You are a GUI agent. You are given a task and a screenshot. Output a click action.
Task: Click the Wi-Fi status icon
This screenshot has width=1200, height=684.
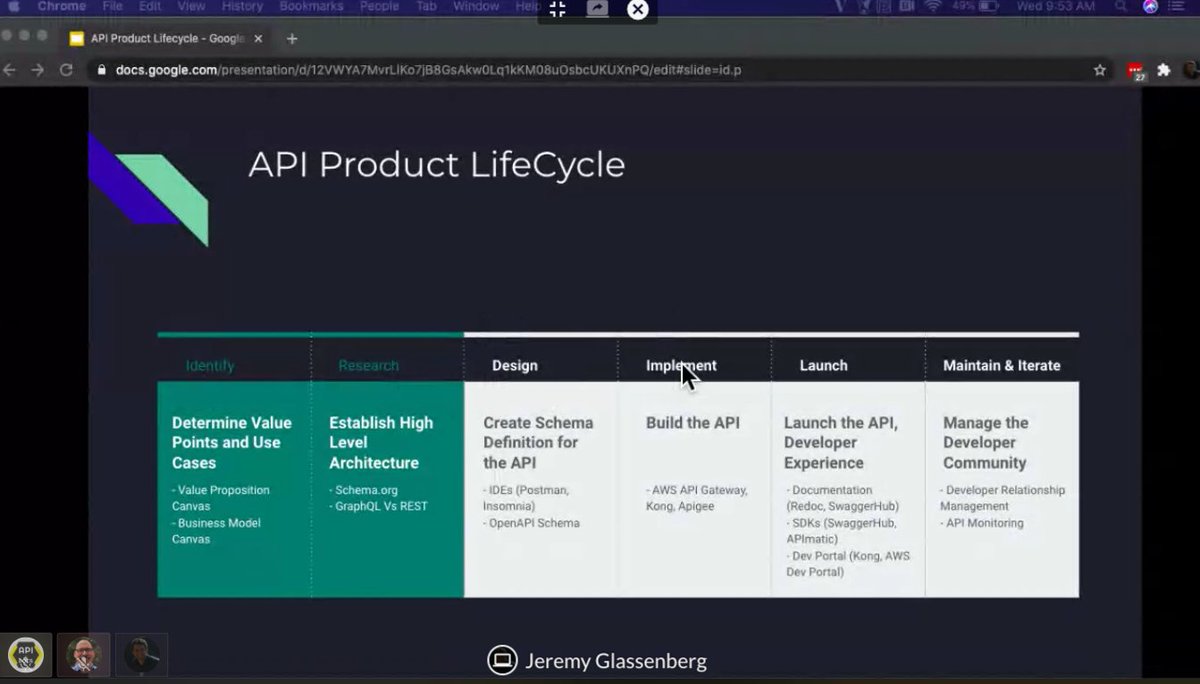pos(933,6)
